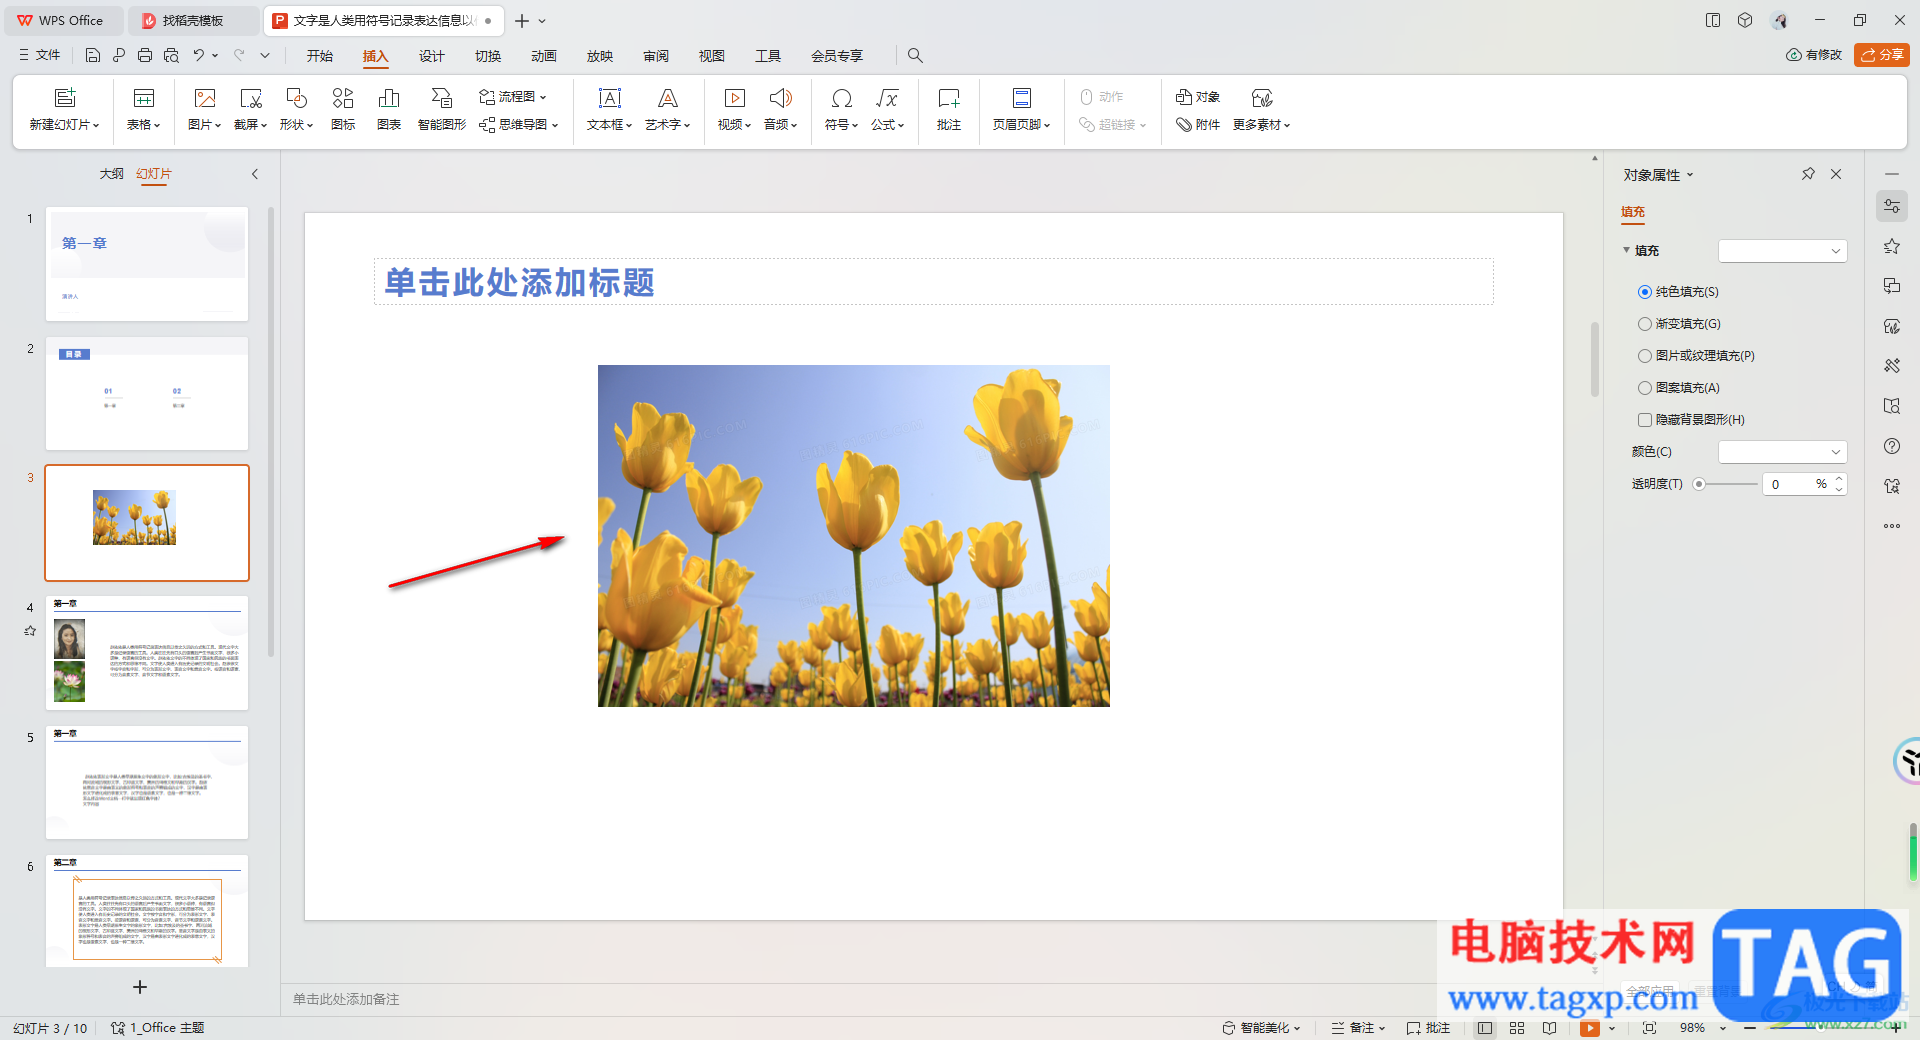Click the Video (视频) insert icon

(x=734, y=98)
